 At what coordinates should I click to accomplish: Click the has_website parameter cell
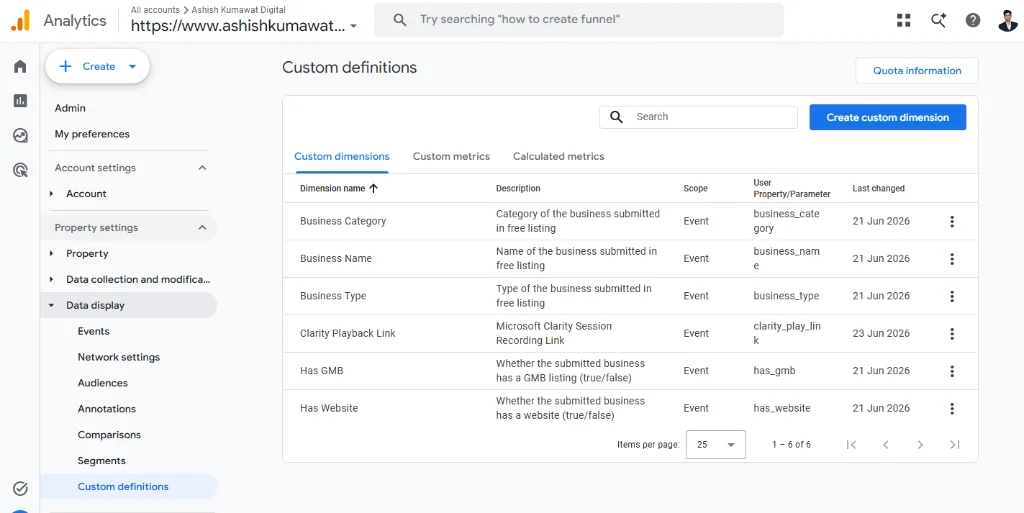click(x=782, y=409)
